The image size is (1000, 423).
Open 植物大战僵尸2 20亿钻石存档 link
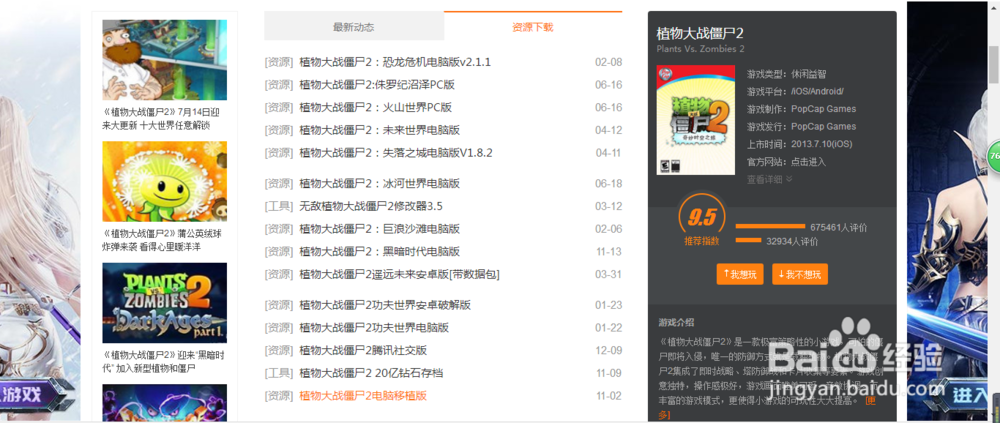(x=371, y=373)
